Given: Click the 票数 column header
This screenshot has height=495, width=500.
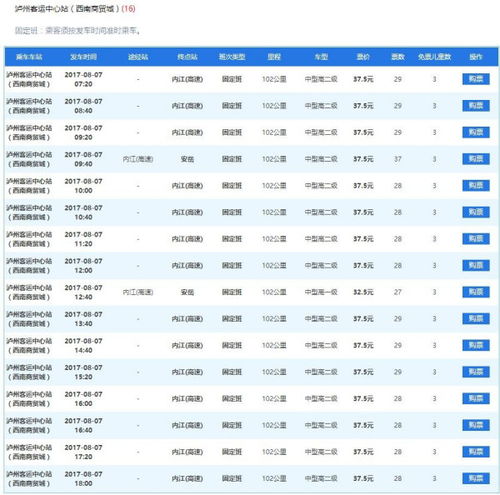Looking at the screenshot, I should pos(398,57).
